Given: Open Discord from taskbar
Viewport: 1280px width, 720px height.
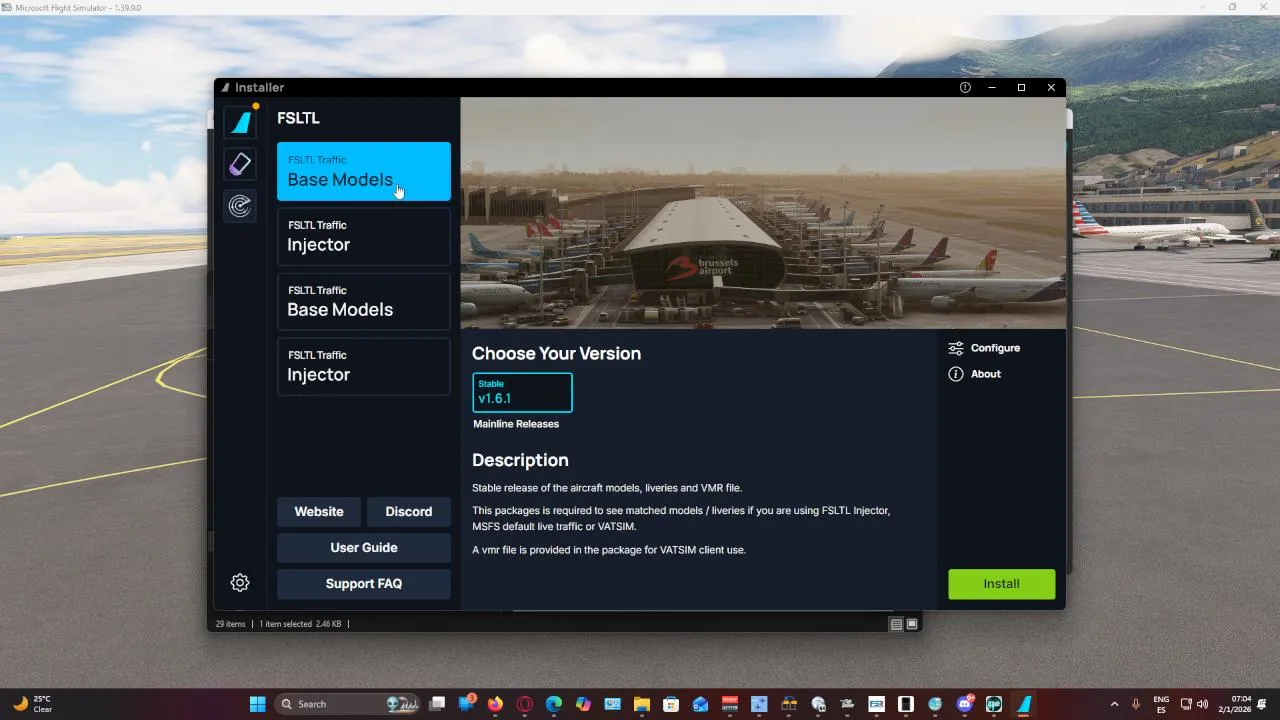Looking at the screenshot, I should click(x=965, y=704).
